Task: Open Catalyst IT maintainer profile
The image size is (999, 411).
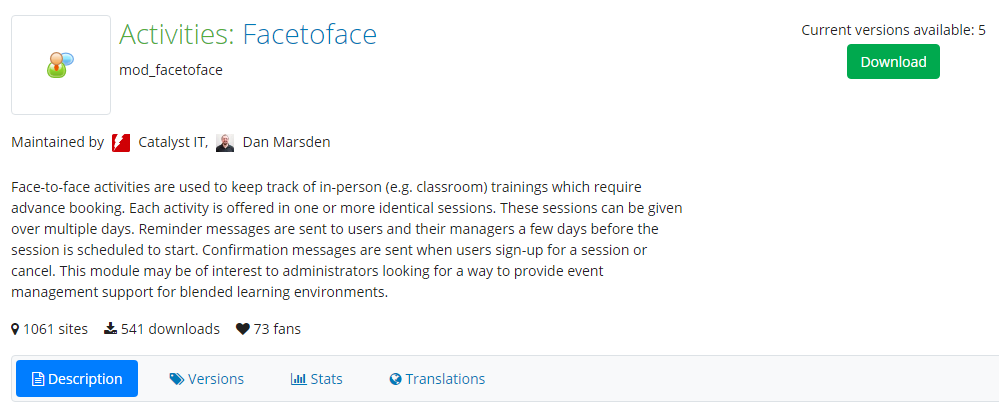Action: click(171, 143)
